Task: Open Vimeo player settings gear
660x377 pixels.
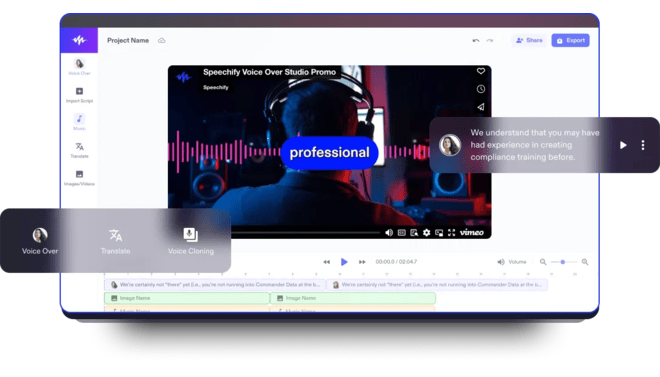Action: [426, 232]
